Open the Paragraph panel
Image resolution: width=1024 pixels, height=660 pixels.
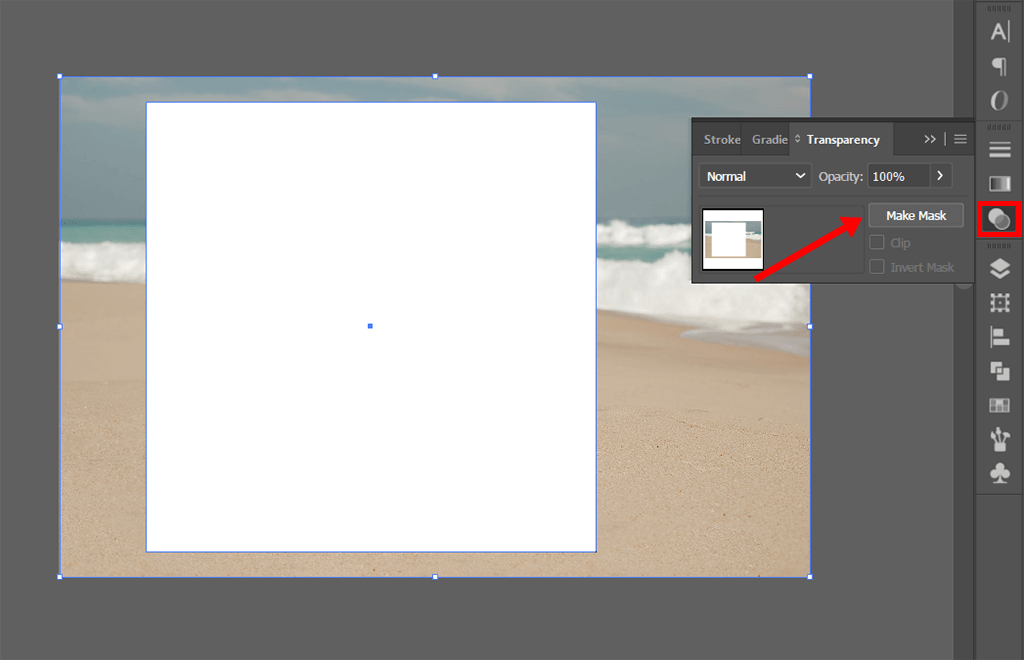point(999,67)
